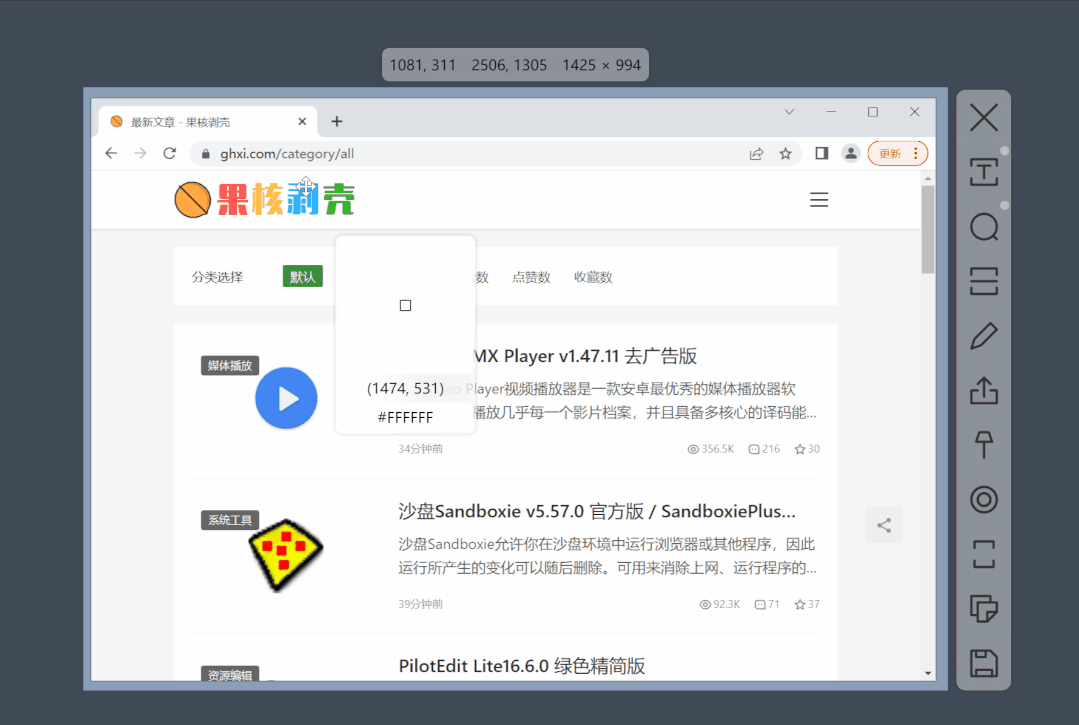Screen dimensions: 1079x725
Task: Open a new tab with plus button
Action: 336,122
